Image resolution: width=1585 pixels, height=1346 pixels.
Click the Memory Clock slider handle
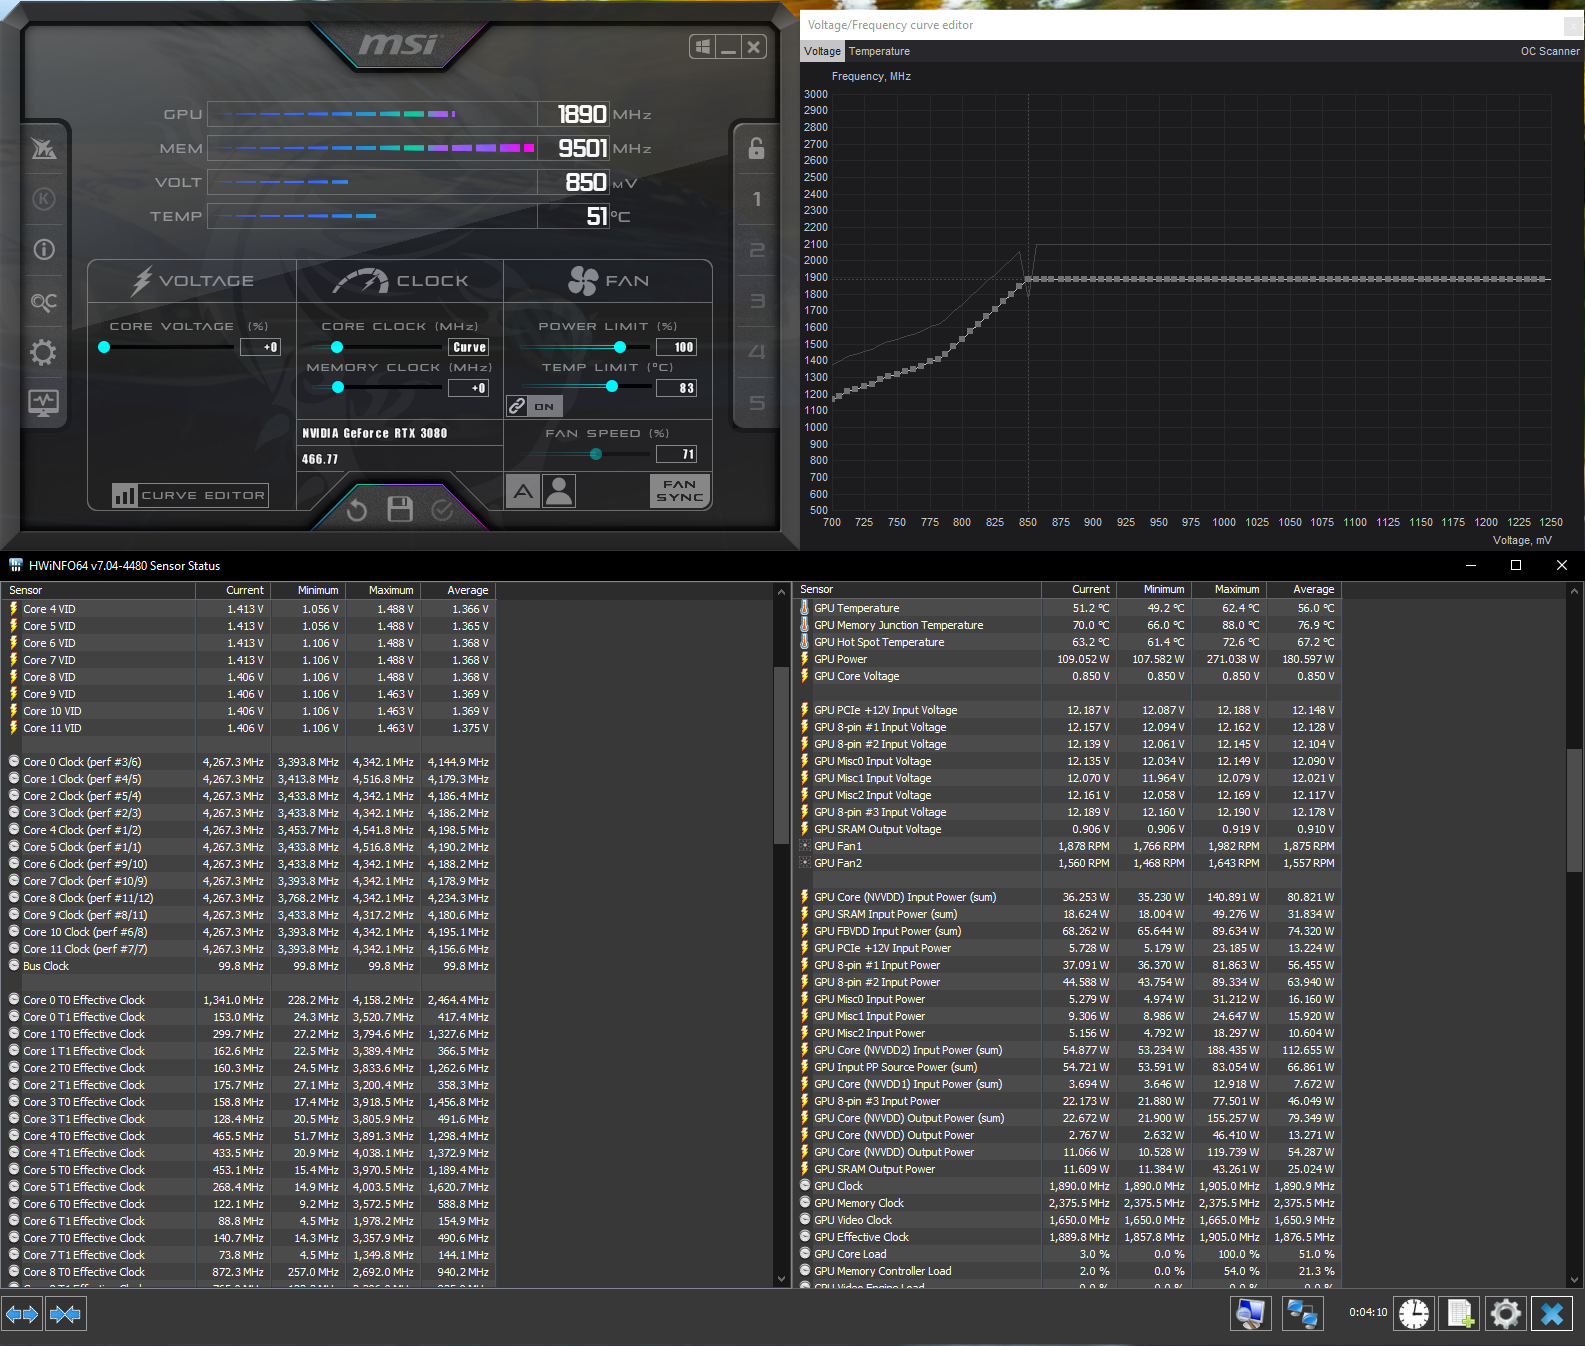(338, 387)
